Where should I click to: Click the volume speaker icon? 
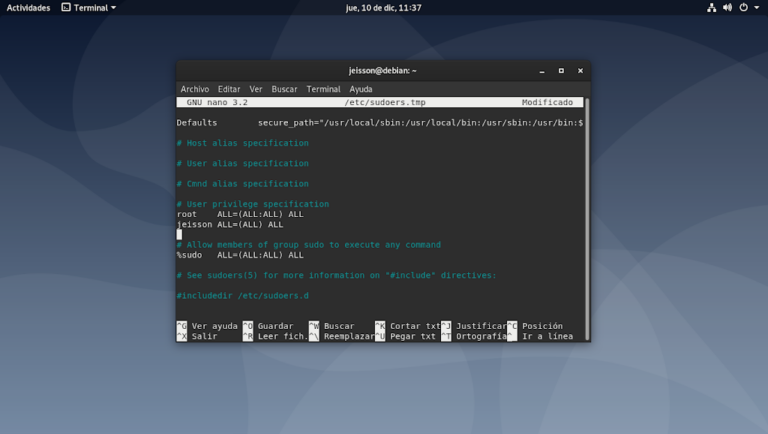(727, 7)
